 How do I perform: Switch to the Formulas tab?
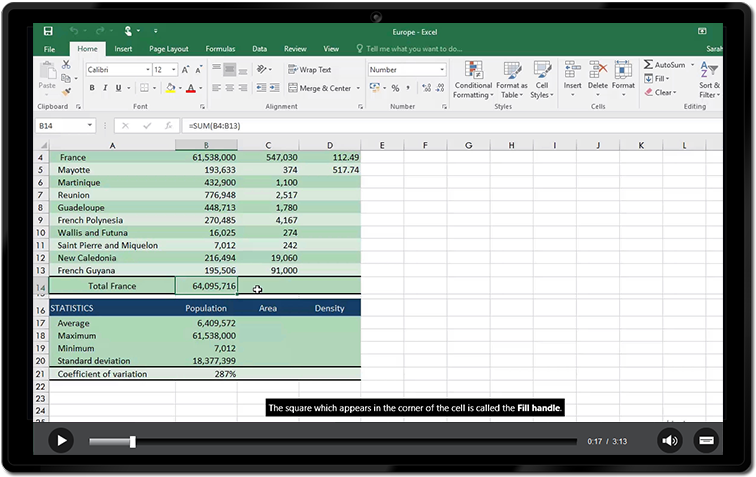[x=220, y=48]
